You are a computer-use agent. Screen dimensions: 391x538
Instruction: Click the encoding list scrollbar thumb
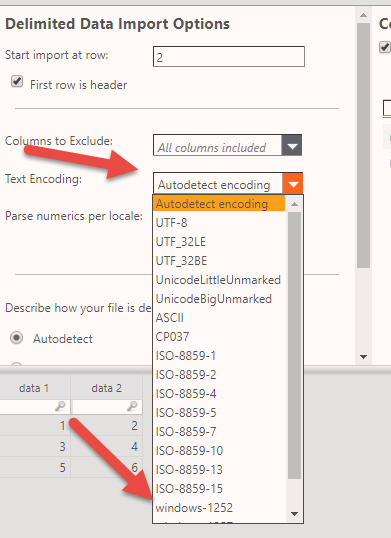[294, 345]
